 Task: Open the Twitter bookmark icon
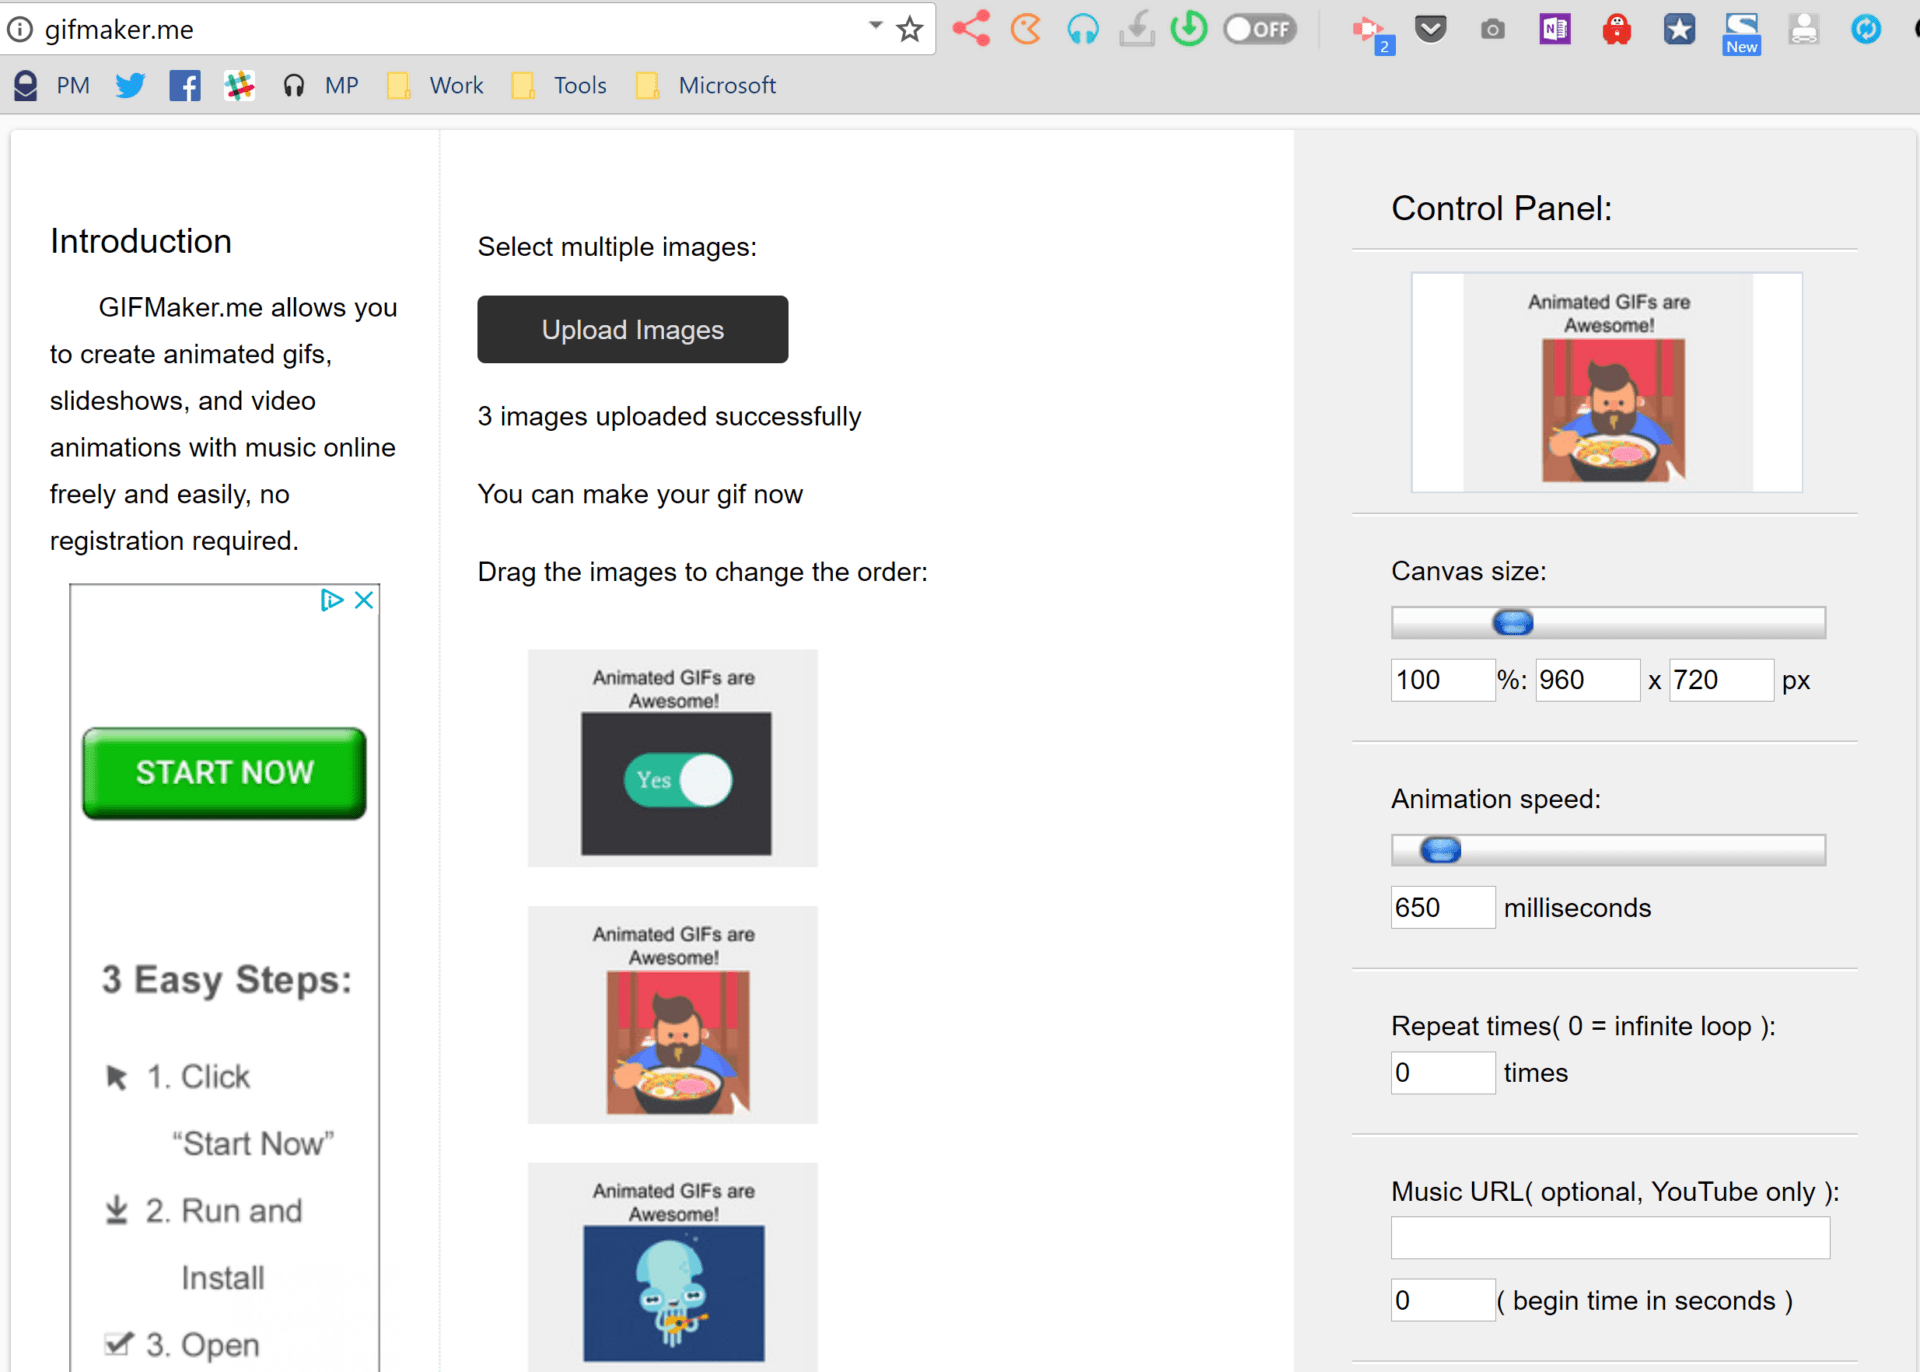tap(130, 85)
